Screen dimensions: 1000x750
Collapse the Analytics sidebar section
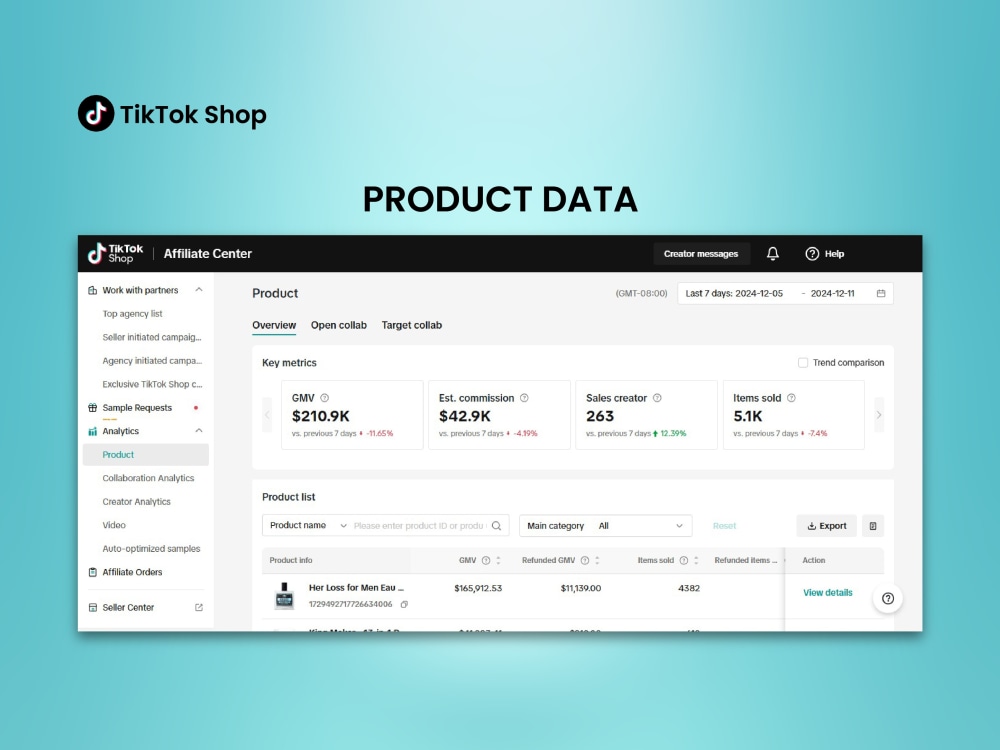(x=198, y=431)
